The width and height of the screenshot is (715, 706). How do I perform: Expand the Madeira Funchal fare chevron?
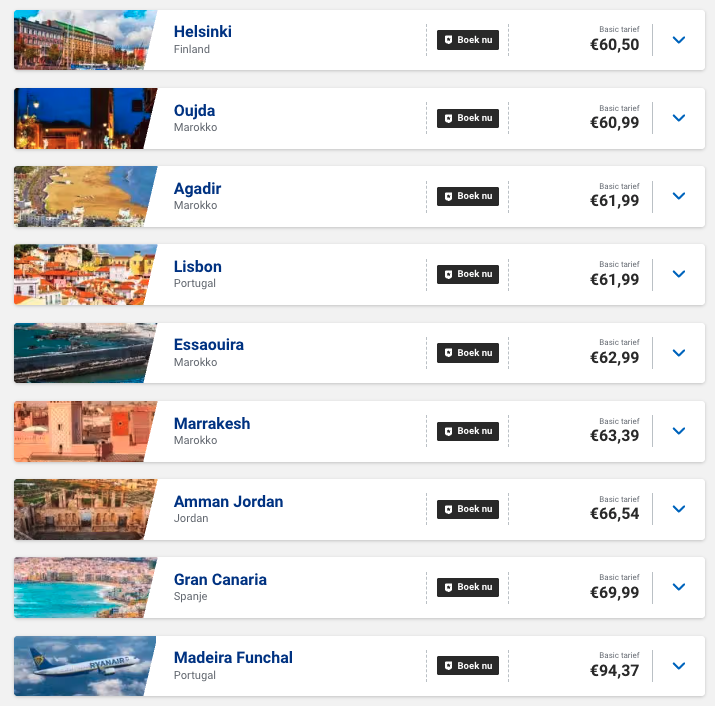[679, 666]
